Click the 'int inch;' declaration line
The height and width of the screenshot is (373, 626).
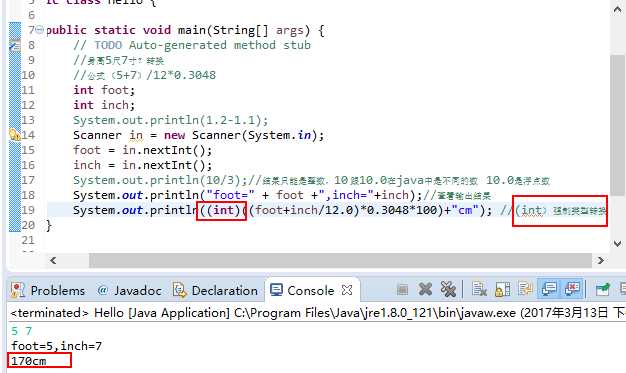104,105
